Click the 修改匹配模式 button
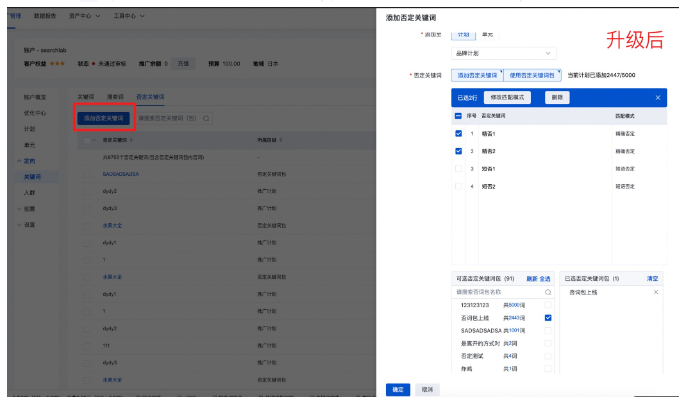Image resolution: width=692 pixels, height=401 pixels. coord(509,98)
